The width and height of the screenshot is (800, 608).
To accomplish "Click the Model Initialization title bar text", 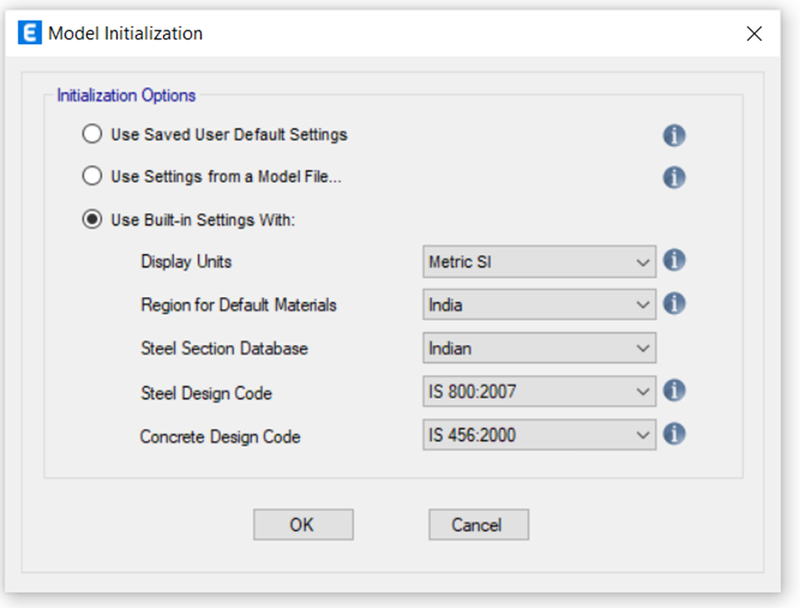I will 125,34.
